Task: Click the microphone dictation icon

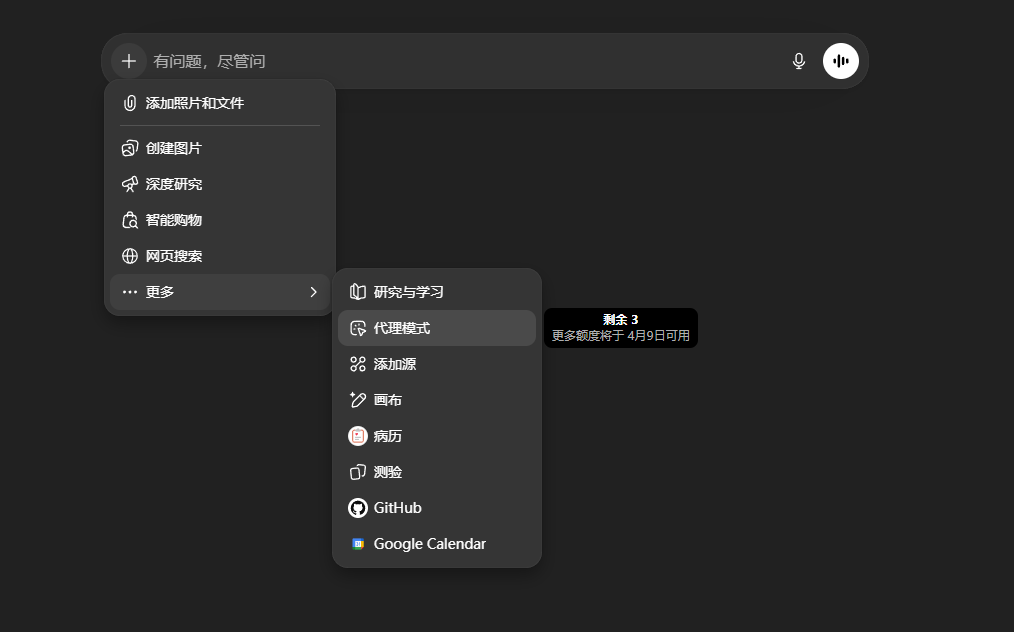Action: click(x=799, y=61)
